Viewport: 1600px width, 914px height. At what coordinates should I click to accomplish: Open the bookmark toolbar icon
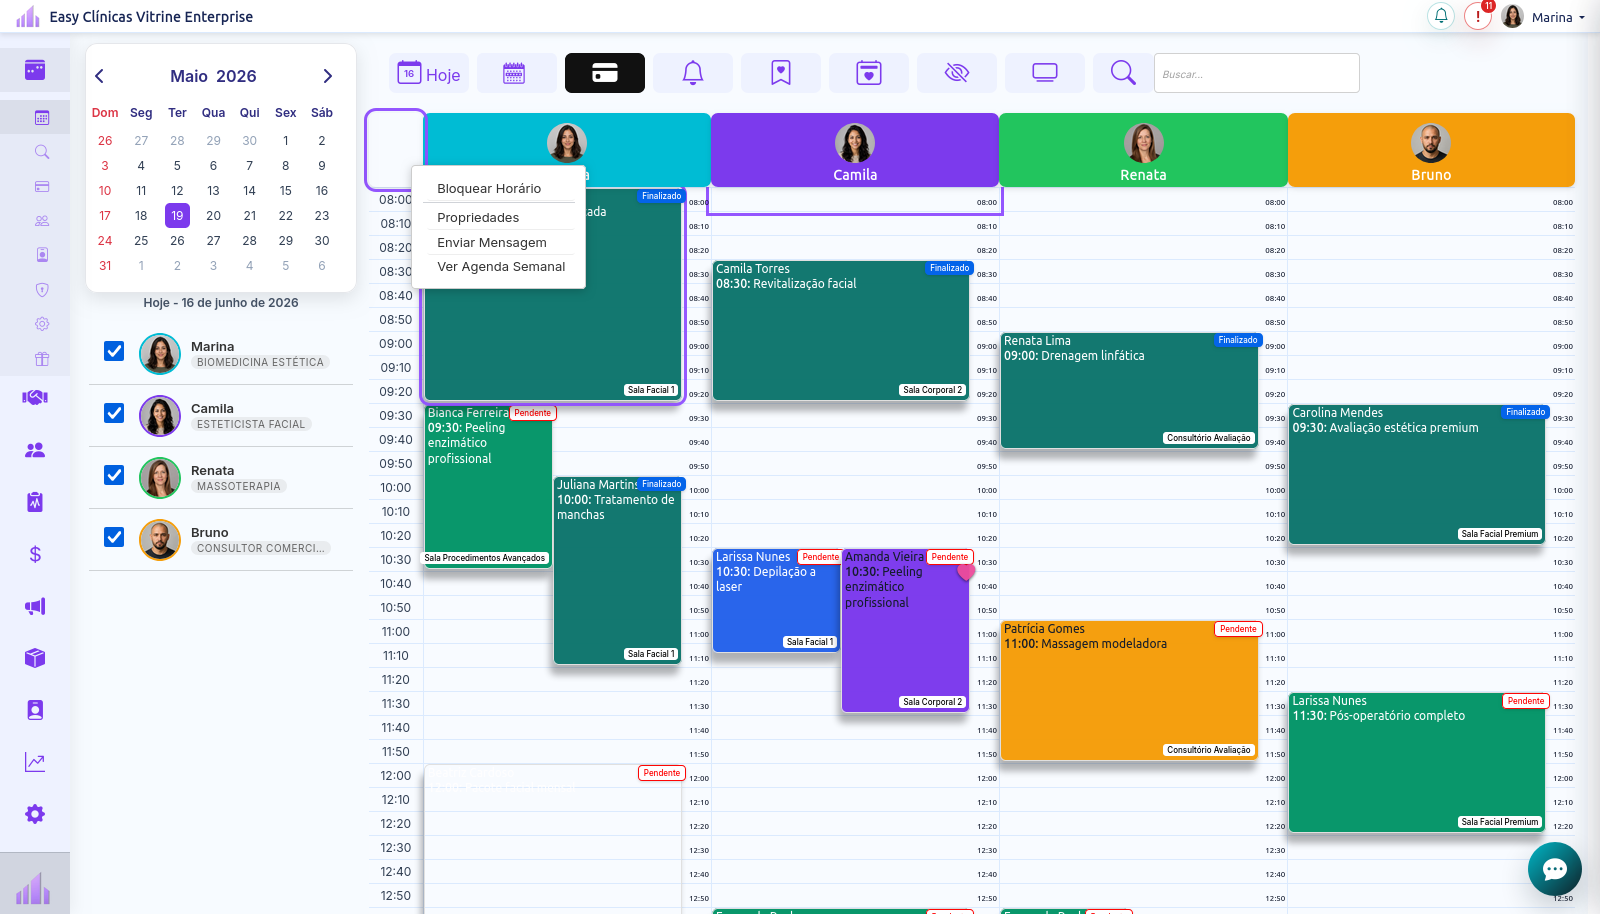pyautogui.click(x=781, y=73)
